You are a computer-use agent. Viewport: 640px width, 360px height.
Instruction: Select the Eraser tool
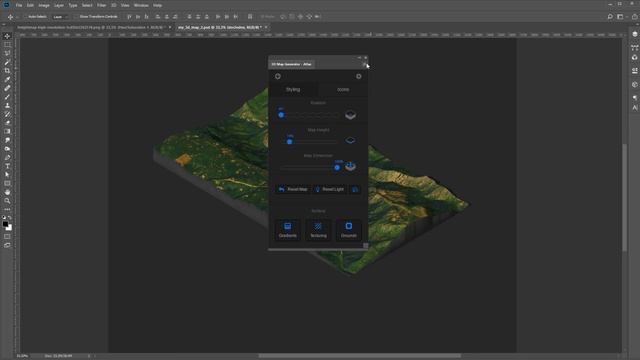click(x=7, y=122)
